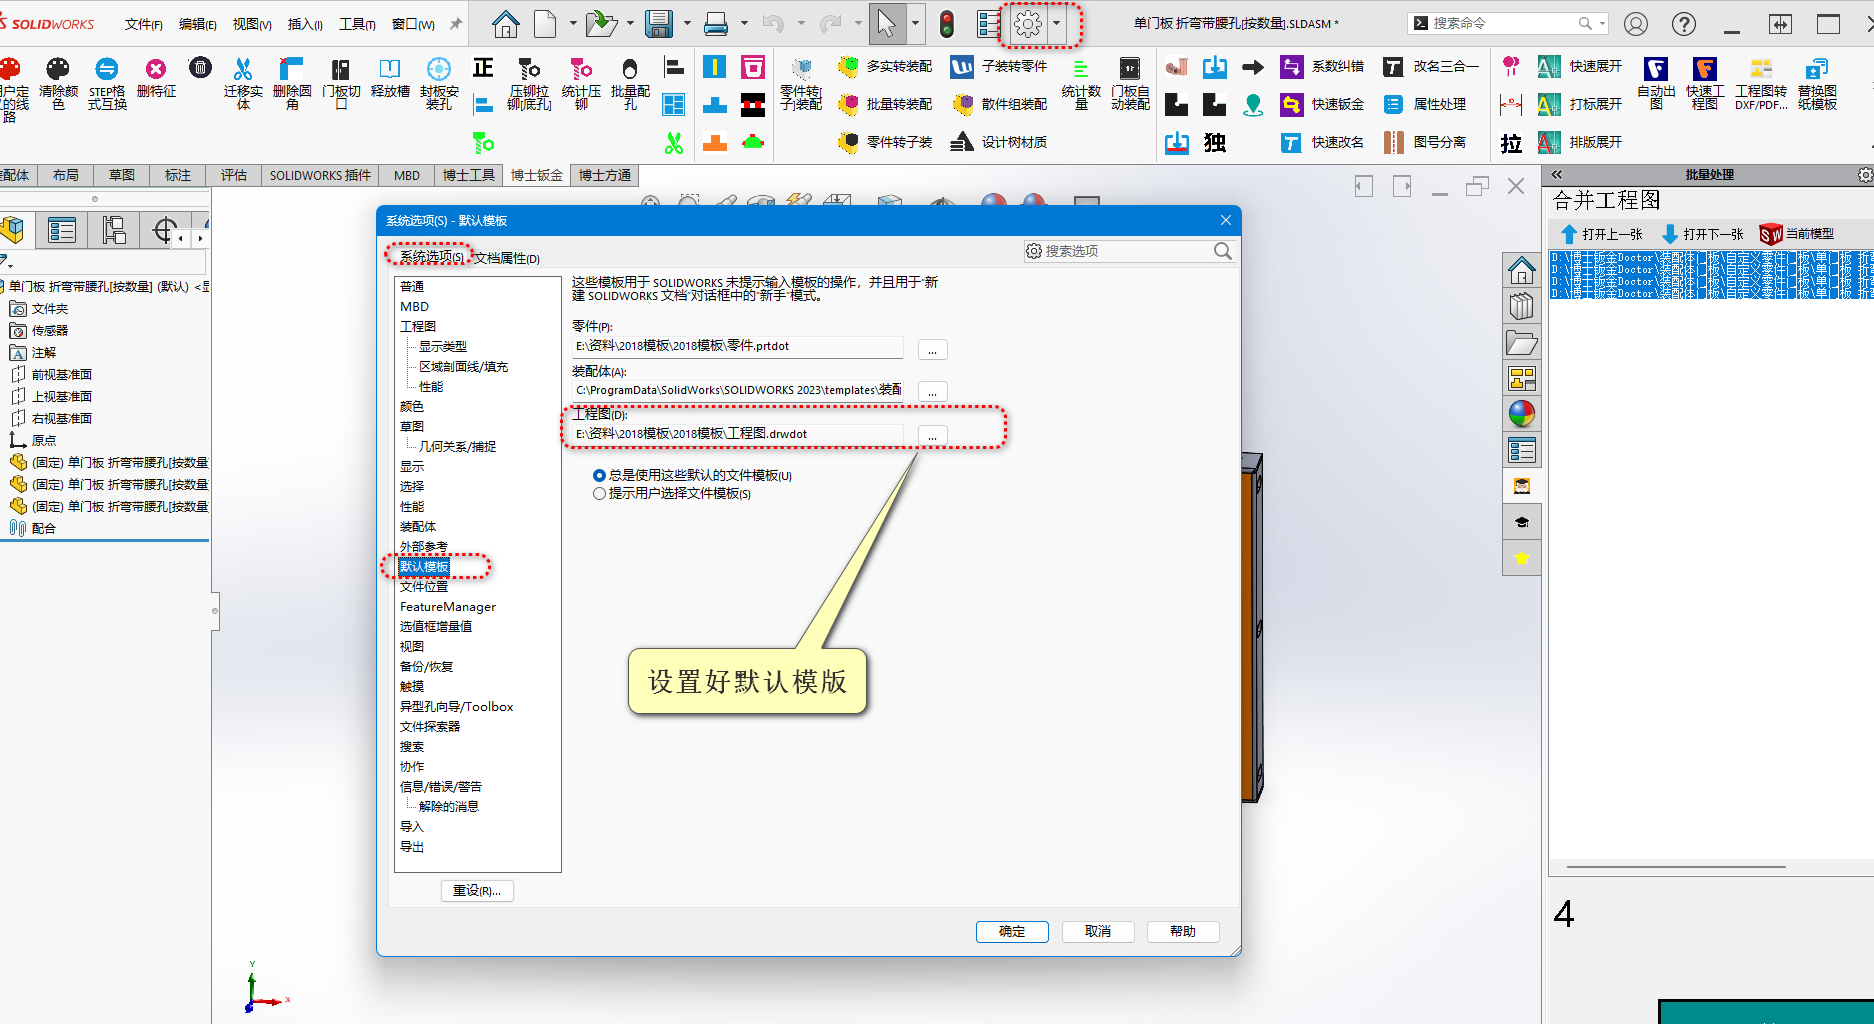Viewport: 1874px width, 1024px height.
Task: Switch to the 文档属性(D) tab
Action: pos(505,258)
